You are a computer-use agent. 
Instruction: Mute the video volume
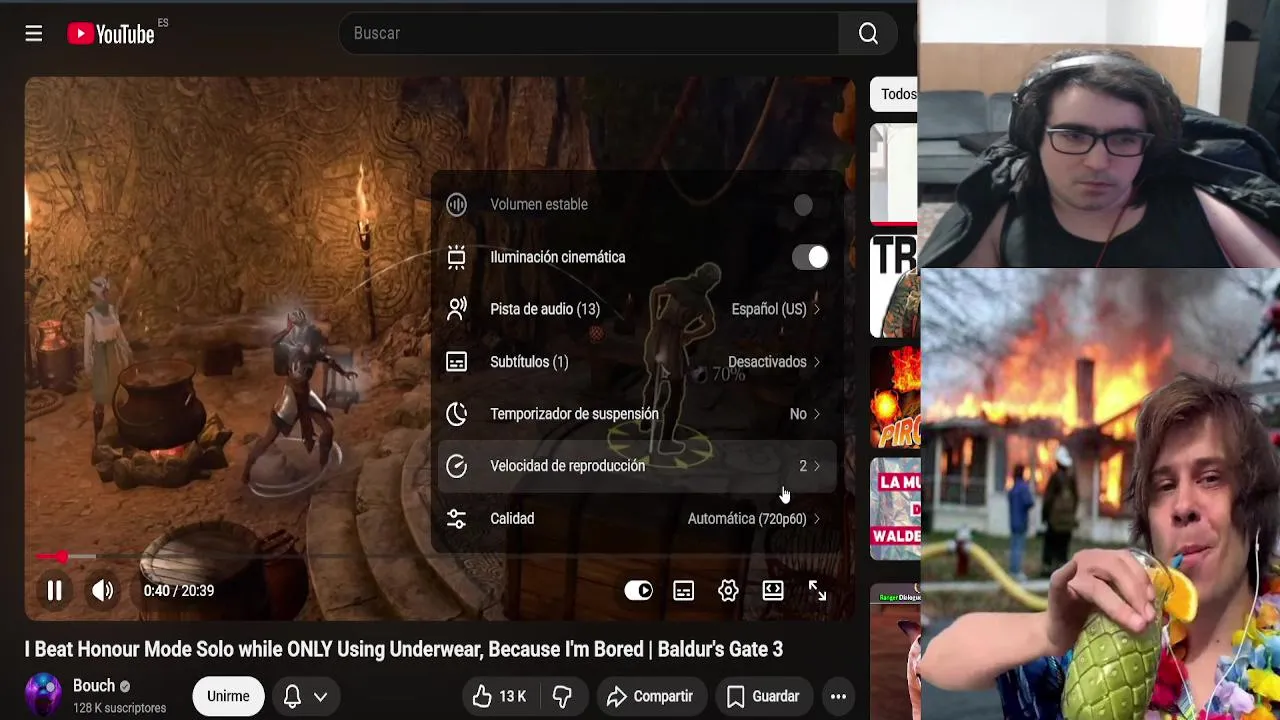[103, 591]
